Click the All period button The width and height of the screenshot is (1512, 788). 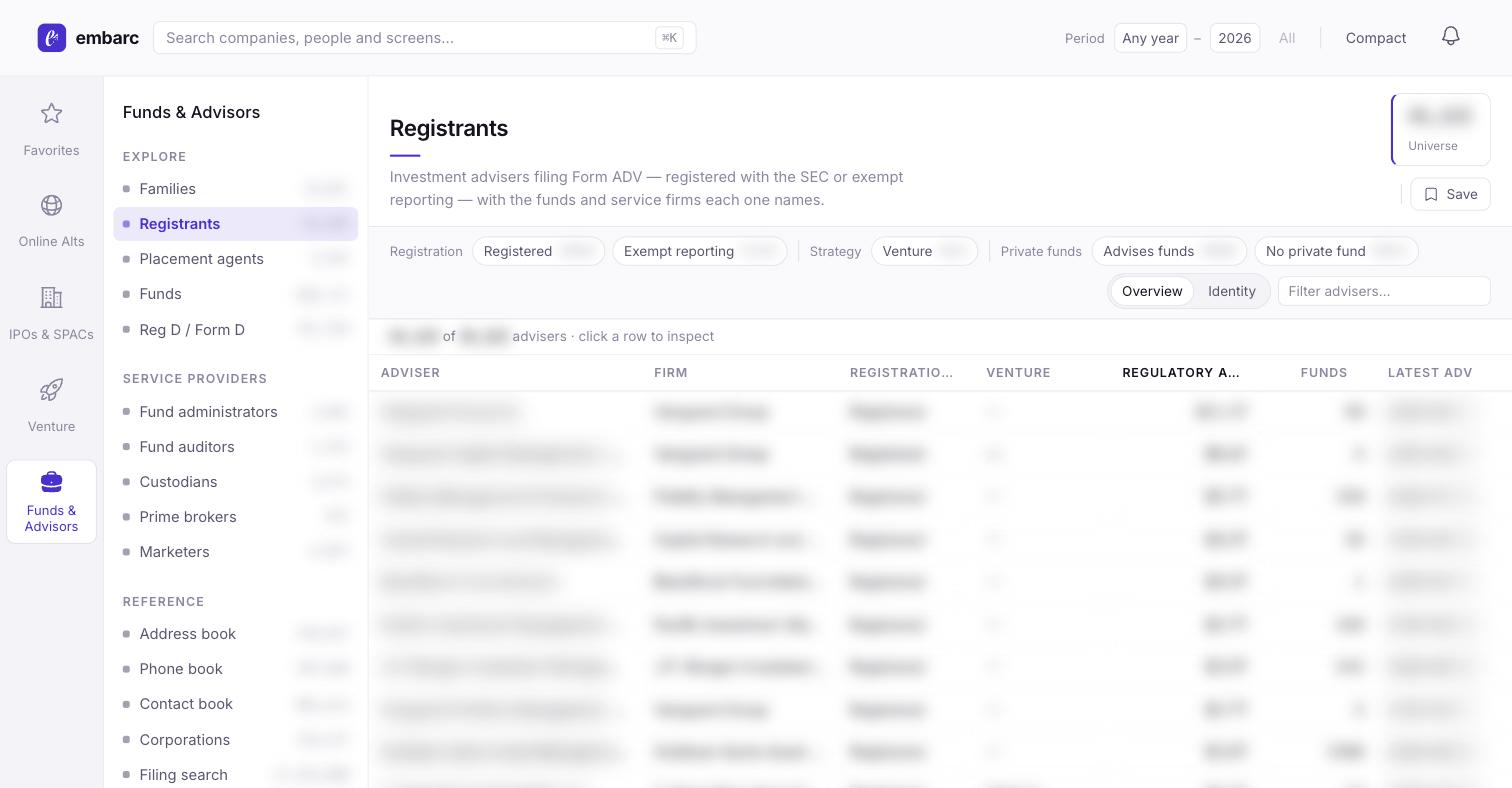pyautogui.click(x=1287, y=38)
